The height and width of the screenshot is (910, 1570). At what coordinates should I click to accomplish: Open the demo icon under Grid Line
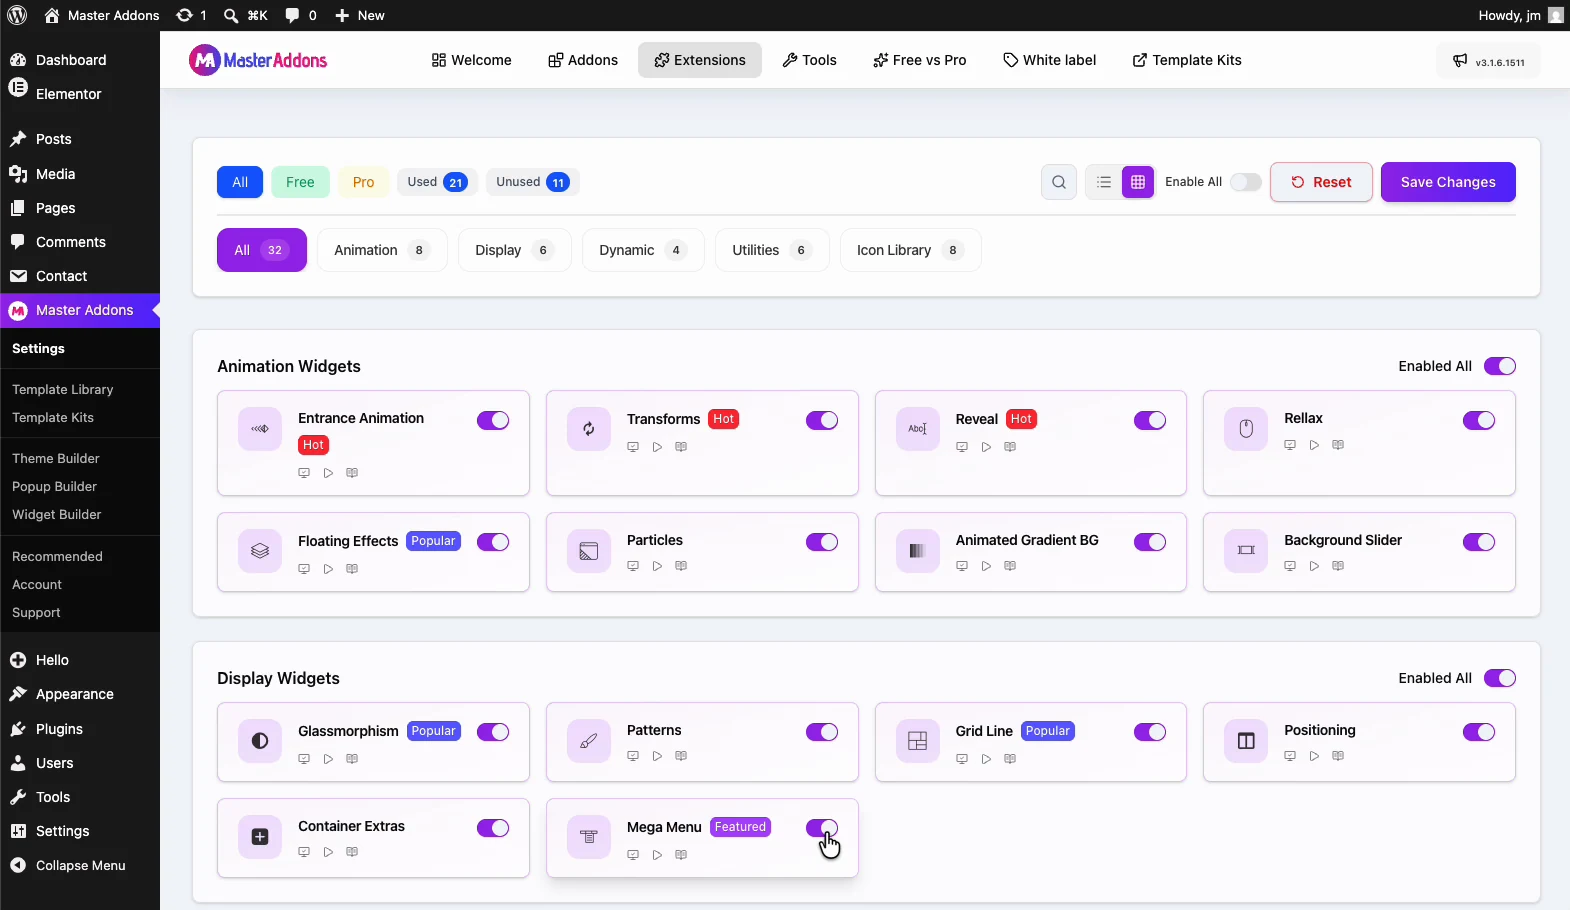[x=962, y=759]
